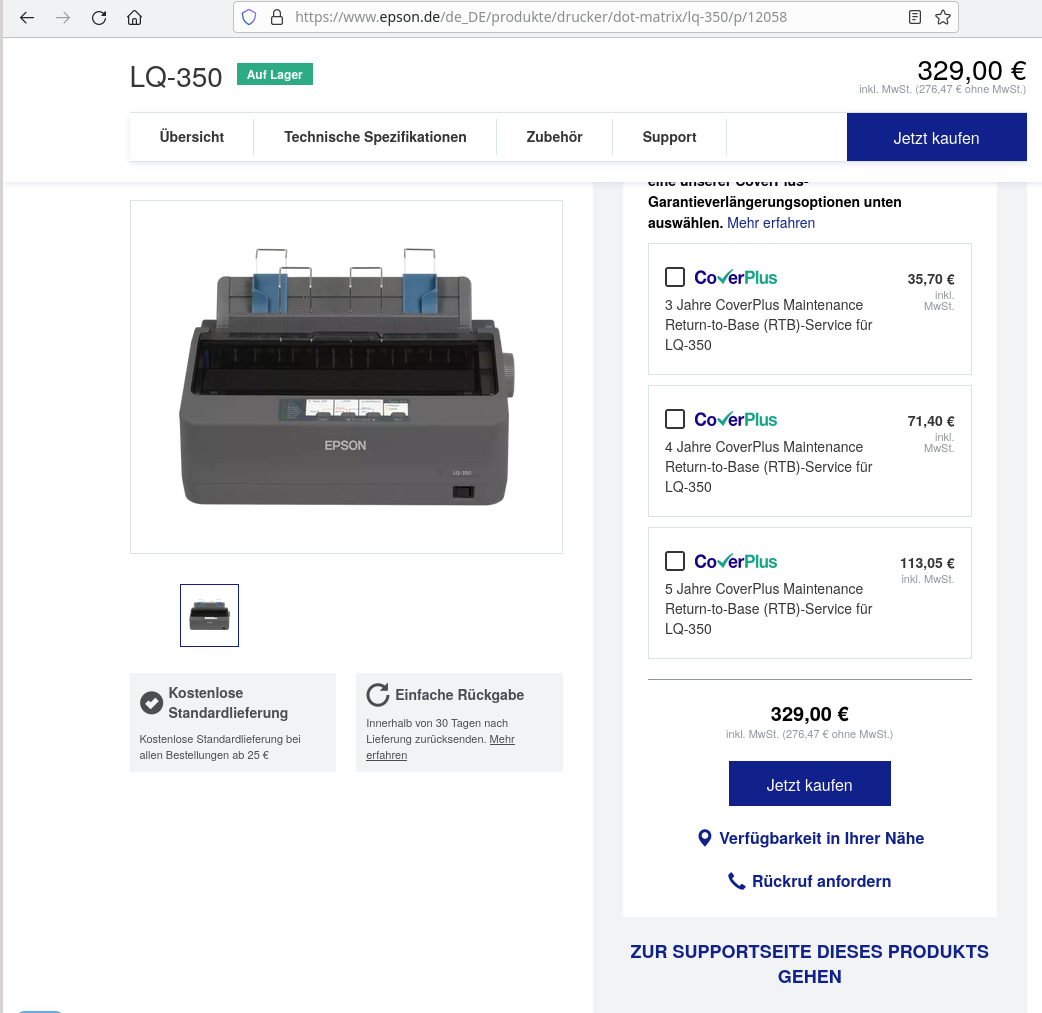1042x1013 pixels.
Task: Click the 113,05 € CoverPlus price
Action: [x=927, y=563]
